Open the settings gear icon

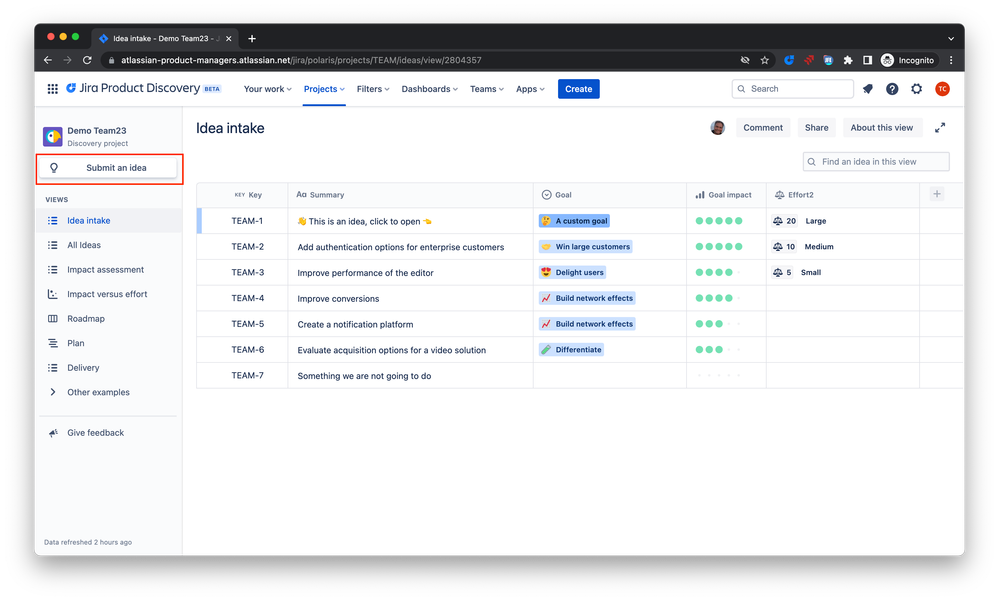(x=916, y=89)
